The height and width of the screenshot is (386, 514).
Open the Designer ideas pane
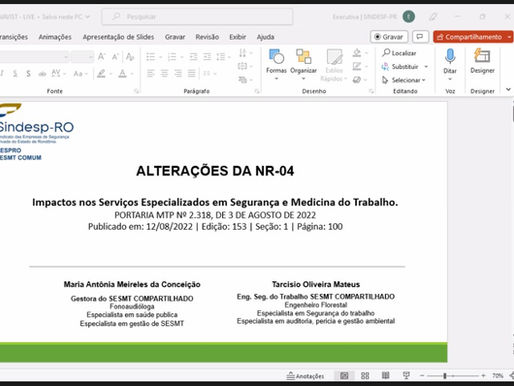[482, 61]
